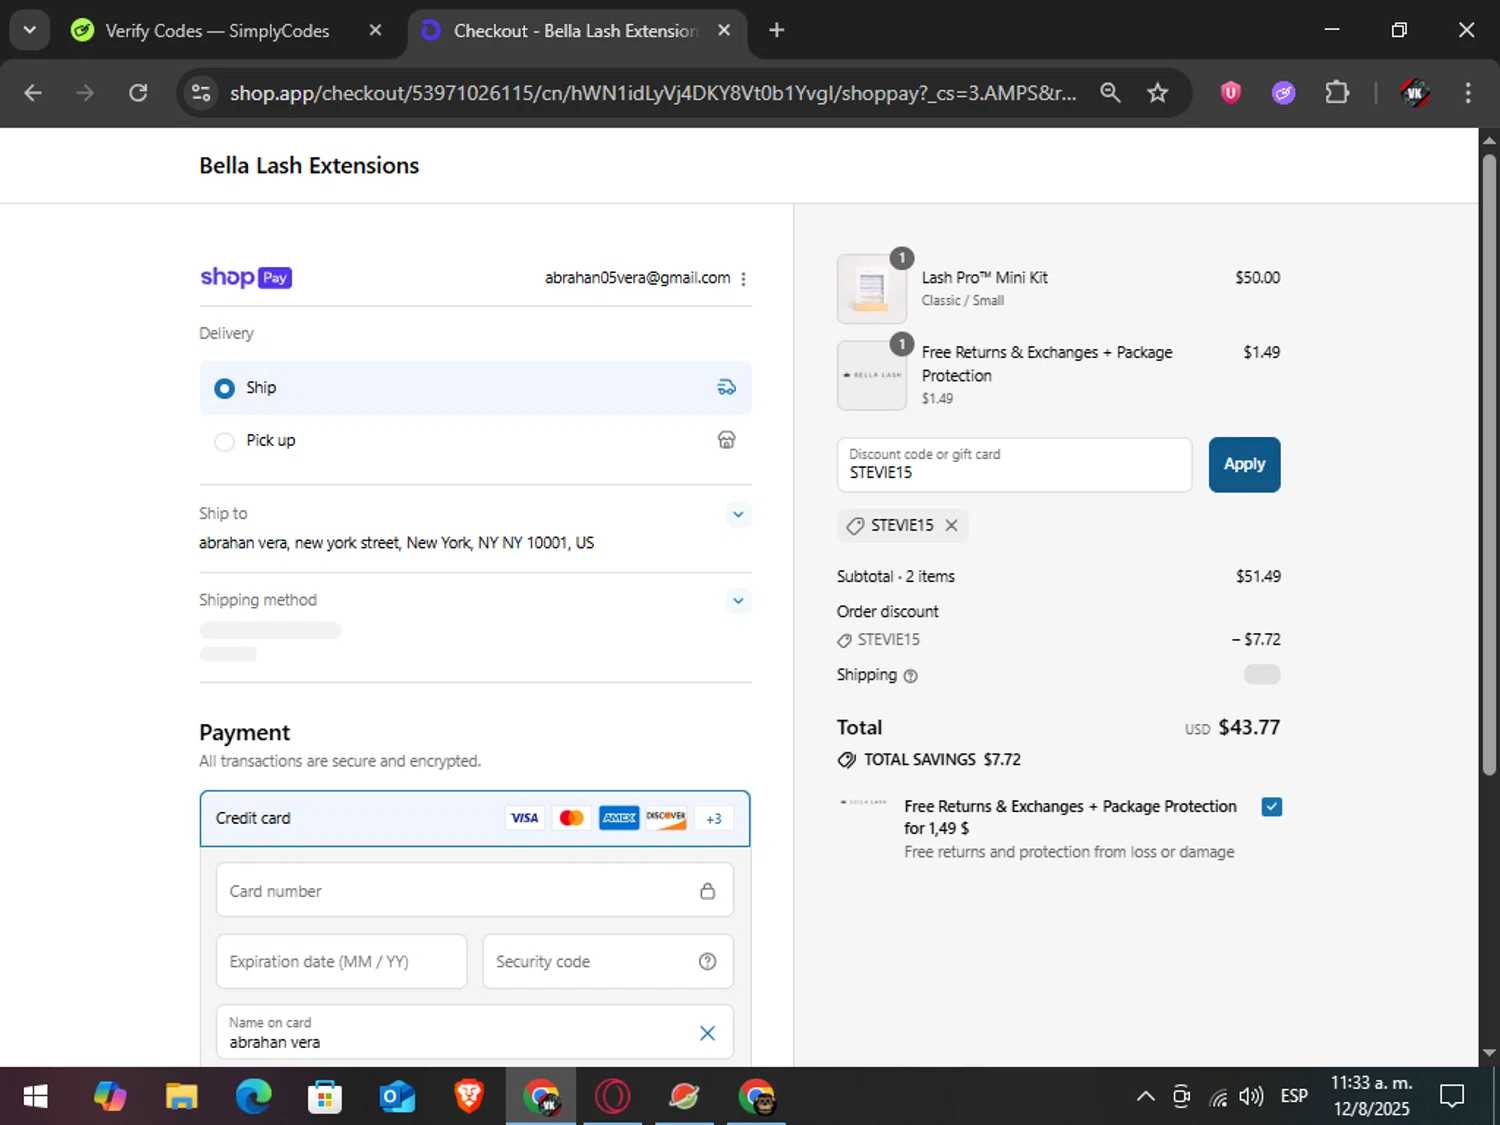This screenshot has height=1125, width=1500.
Task: Click the page vertical scrollbar
Action: [1489, 465]
